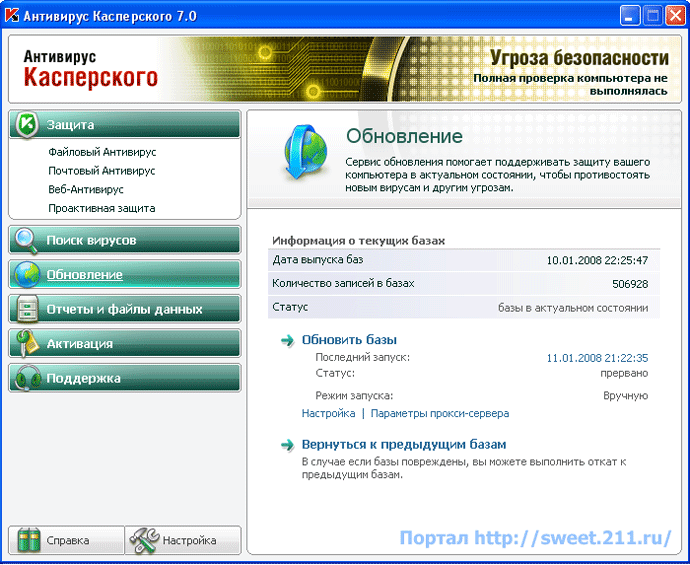This screenshot has width=690, height=565.
Task: Open the Поиск вирусов section
Action: point(125,240)
